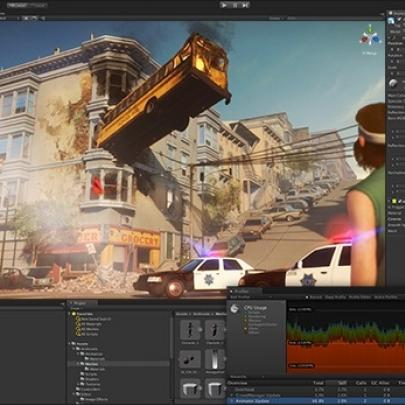Click the Assets breadcrumb in Project browser
The image size is (405, 405).
[182, 314]
